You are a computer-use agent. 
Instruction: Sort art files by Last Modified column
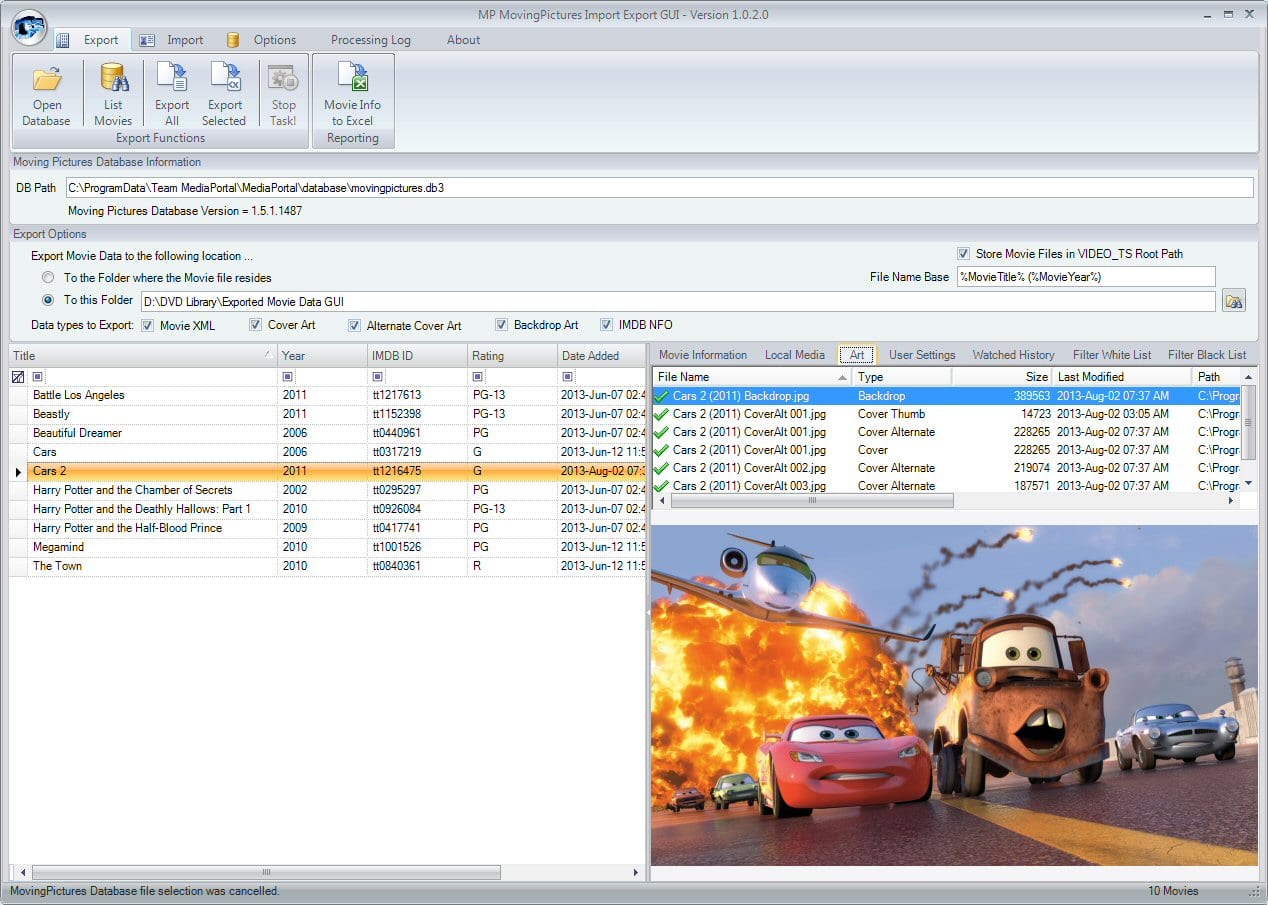click(x=1122, y=377)
